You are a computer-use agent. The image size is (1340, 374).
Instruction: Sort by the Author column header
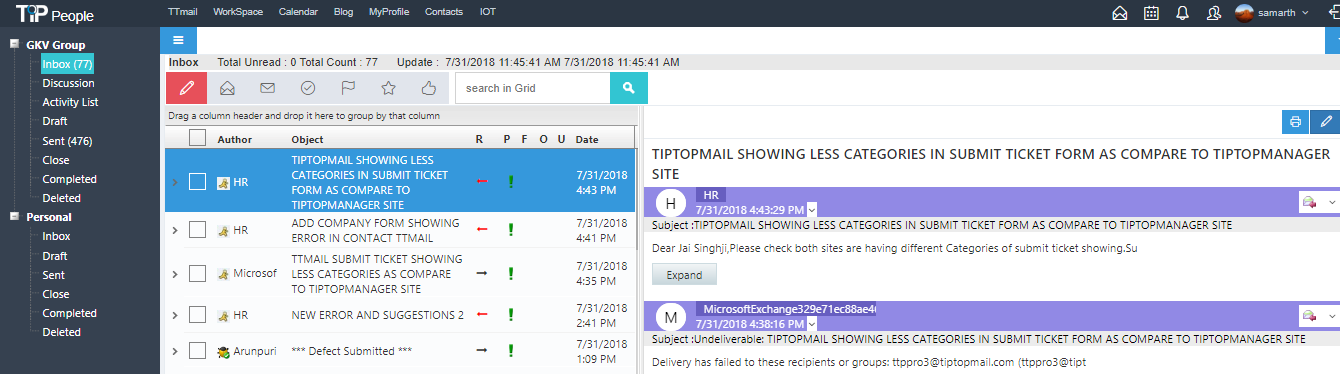(235, 139)
